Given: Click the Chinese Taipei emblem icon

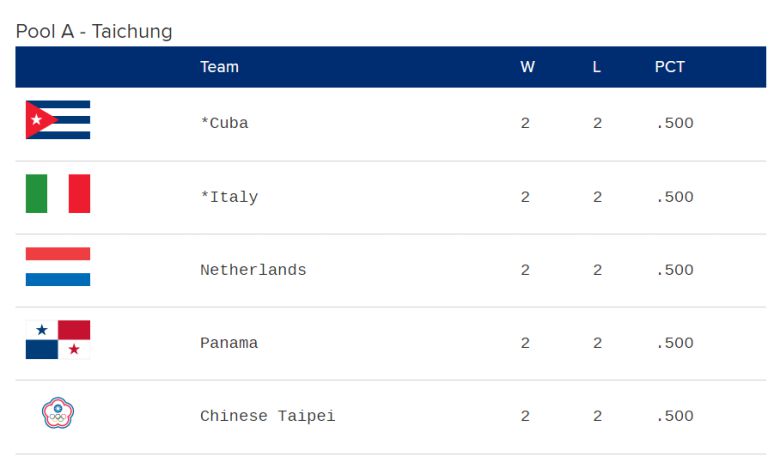Looking at the screenshot, I should click(58, 413).
